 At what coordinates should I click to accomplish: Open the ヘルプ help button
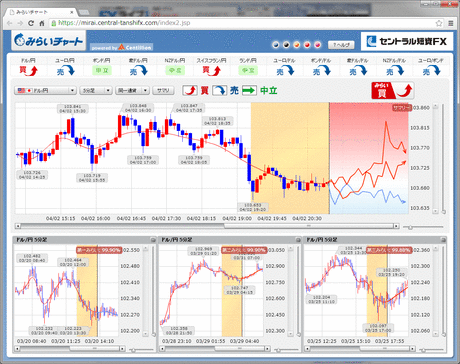click(341, 45)
